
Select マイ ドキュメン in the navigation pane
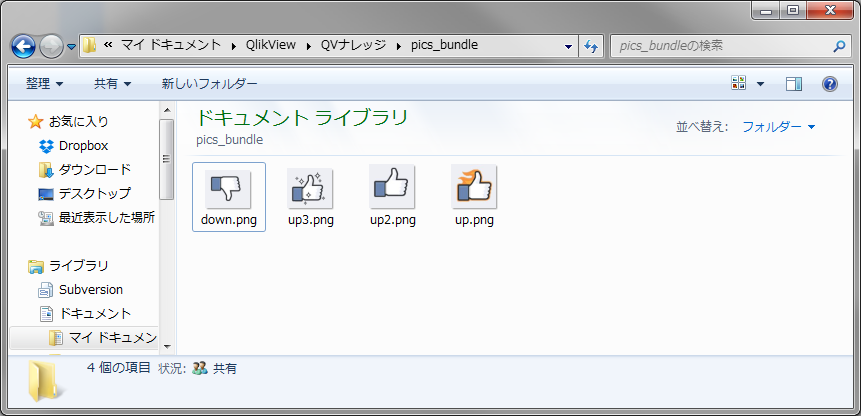pos(113,338)
